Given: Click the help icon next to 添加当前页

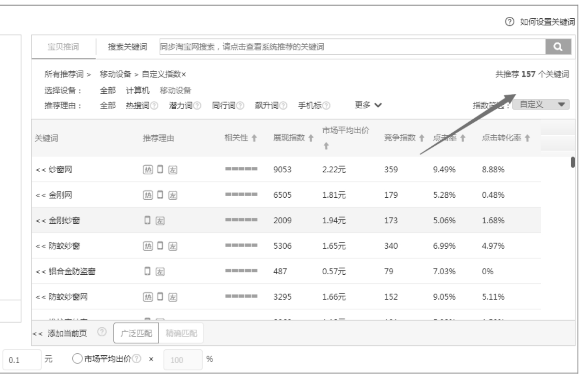Looking at the screenshot, I should click(x=102, y=332).
